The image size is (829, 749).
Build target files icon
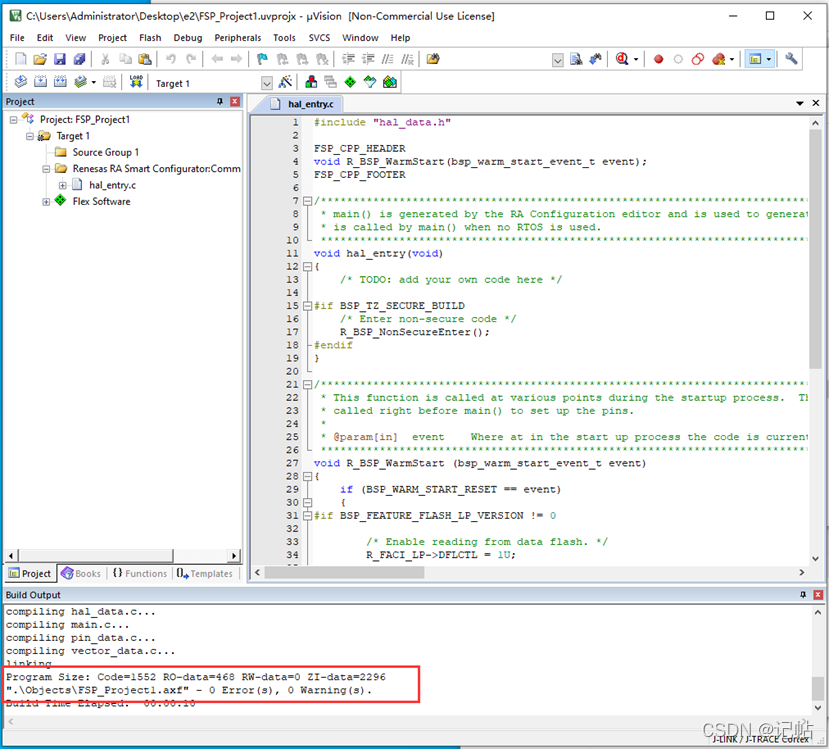[41, 81]
